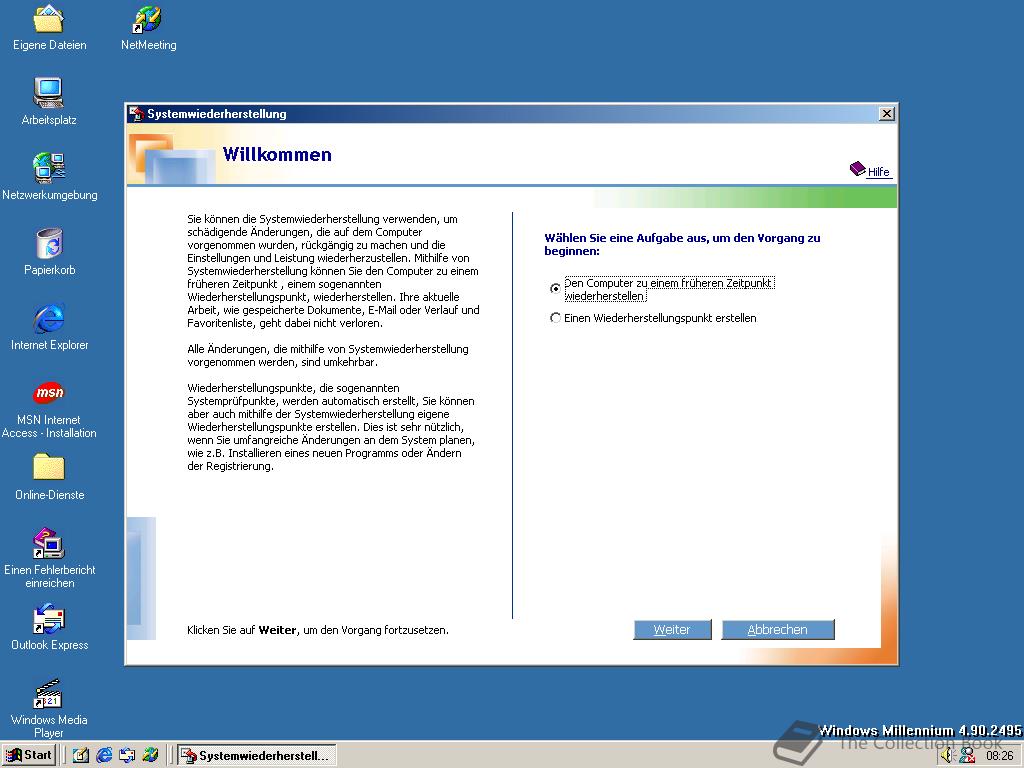
Task: Open the Hilfe link
Action: pyautogui.click(x=870, y=170)
